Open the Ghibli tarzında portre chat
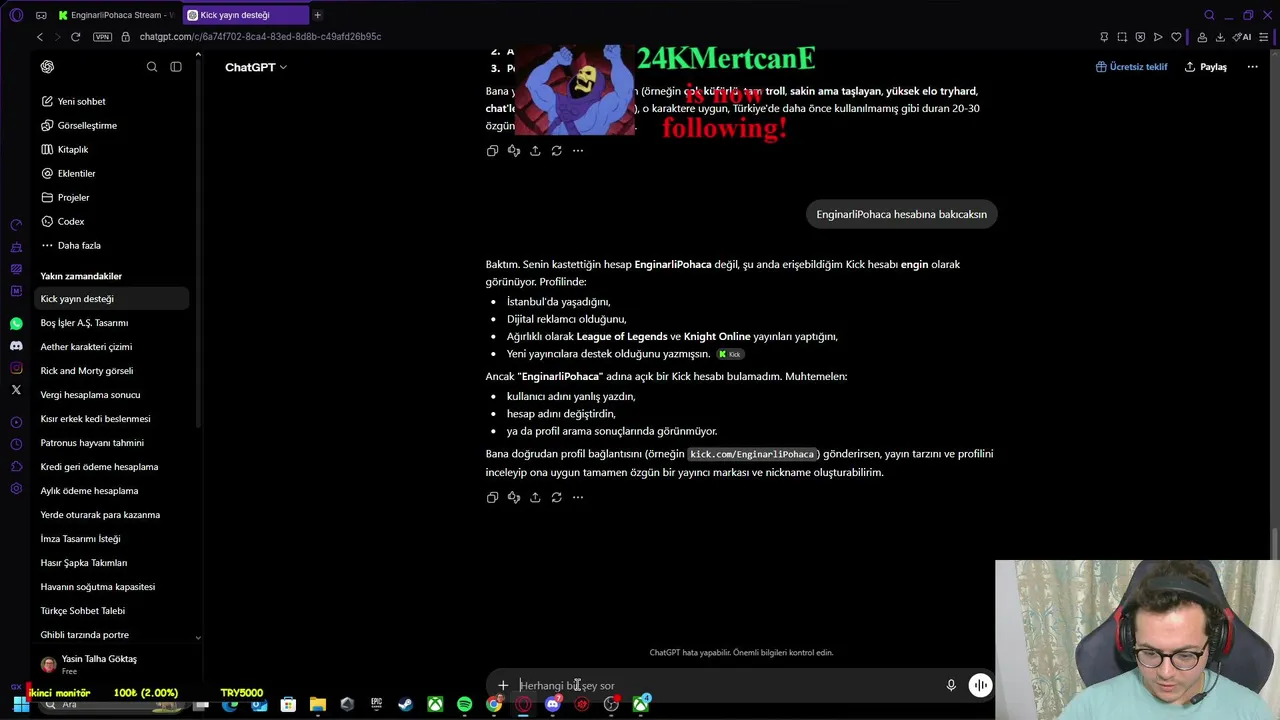This screenshot has width=1280, height=720. pyautogui.click(x=112, y=635)
